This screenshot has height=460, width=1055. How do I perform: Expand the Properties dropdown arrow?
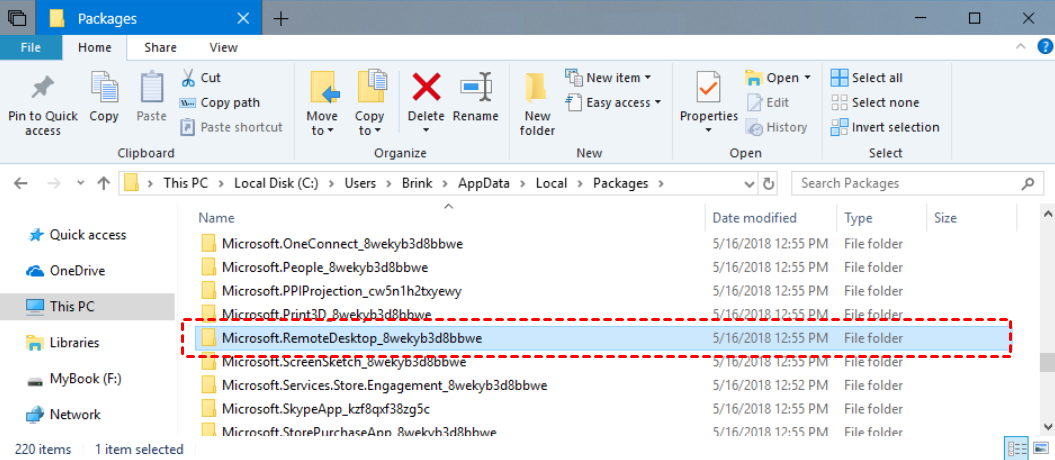pos(708,130)
